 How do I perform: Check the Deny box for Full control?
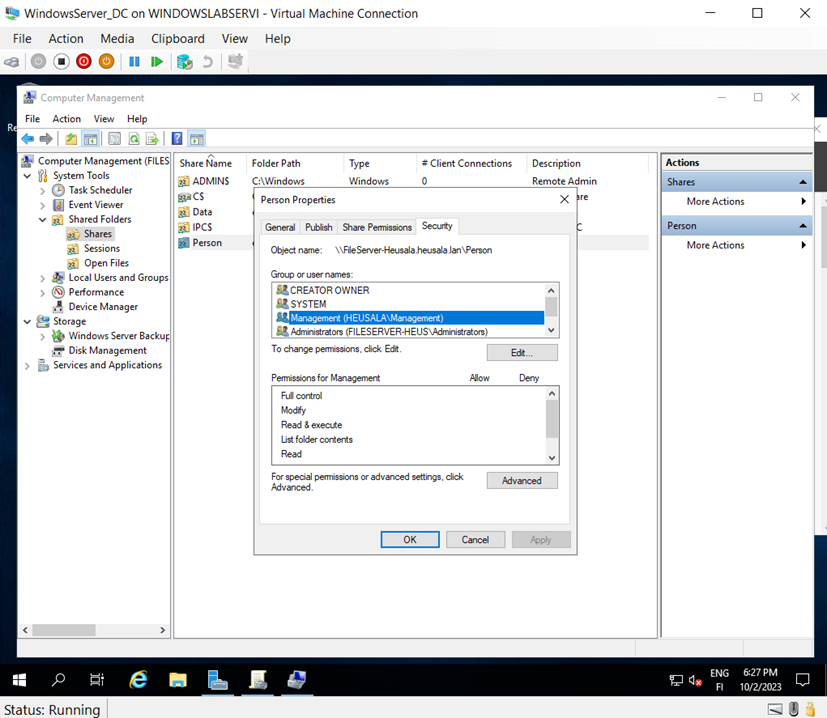coord(530,394)
